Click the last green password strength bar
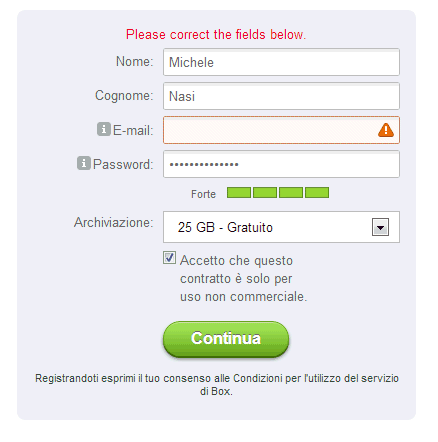This screenshot has height=442, width=438. (x=317, y=193)
